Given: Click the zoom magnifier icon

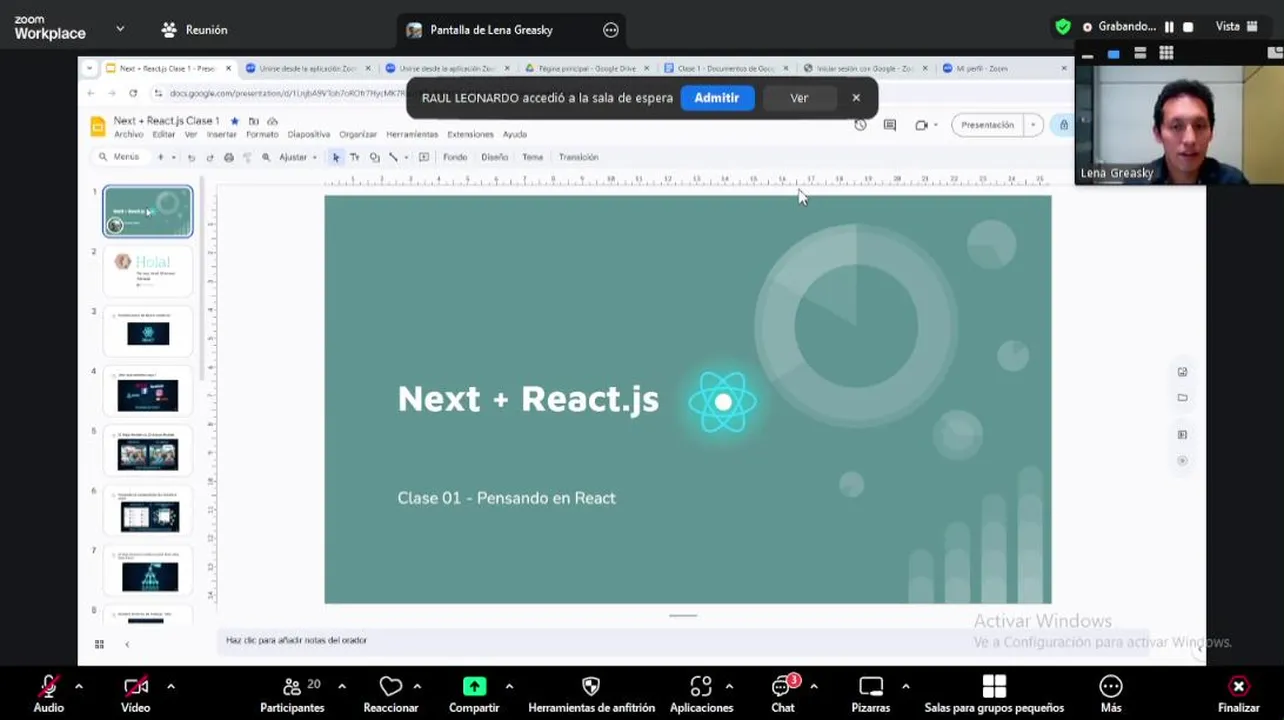Looking at the screenshot, I should [266, 157].
